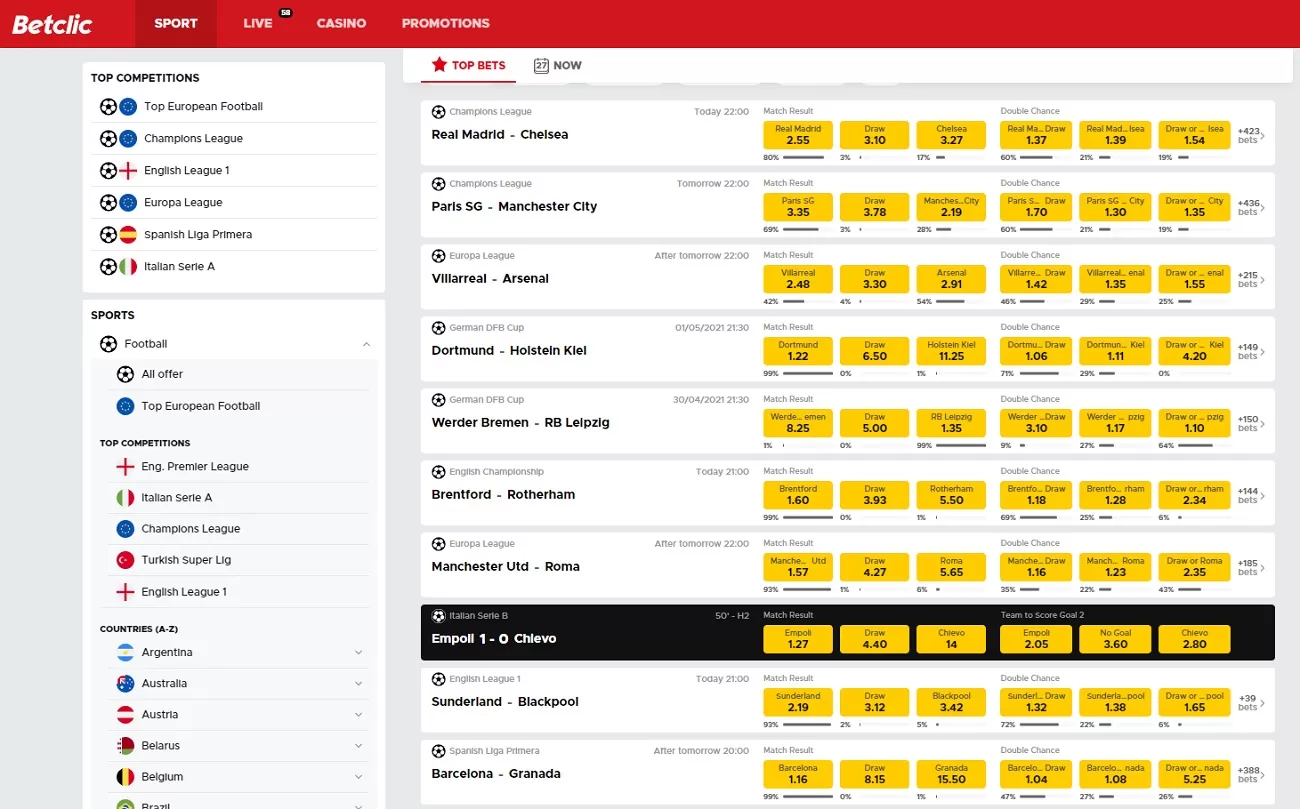Click Spain flag icon of Spanish Liga Primera
Image resolution: width=1300 pixels, height=809 pixels.
pos(128,234)
